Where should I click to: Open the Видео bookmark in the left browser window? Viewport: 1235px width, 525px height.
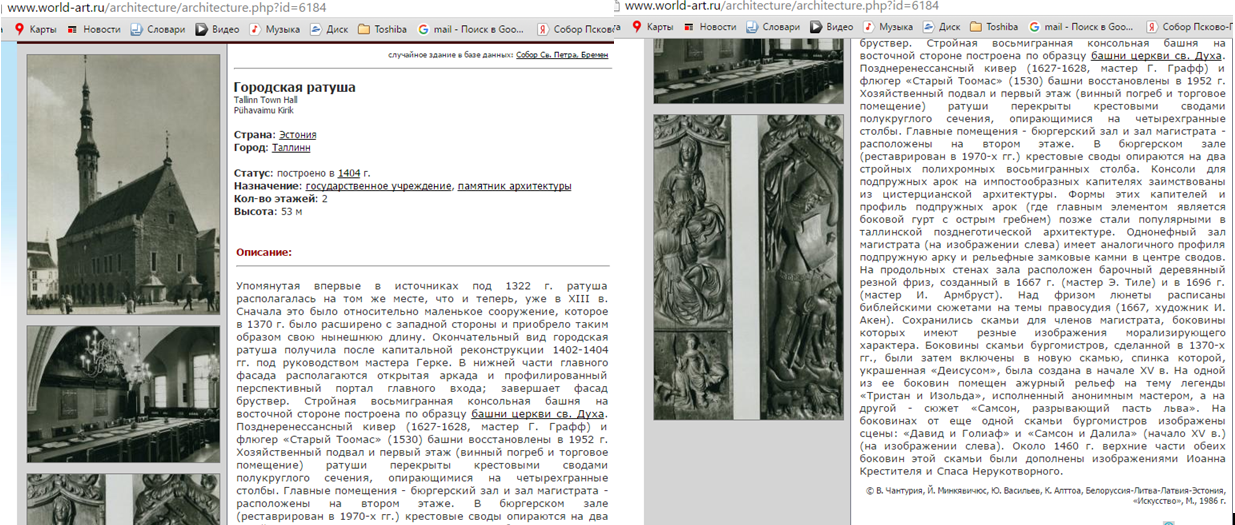(x=218, y=29)
